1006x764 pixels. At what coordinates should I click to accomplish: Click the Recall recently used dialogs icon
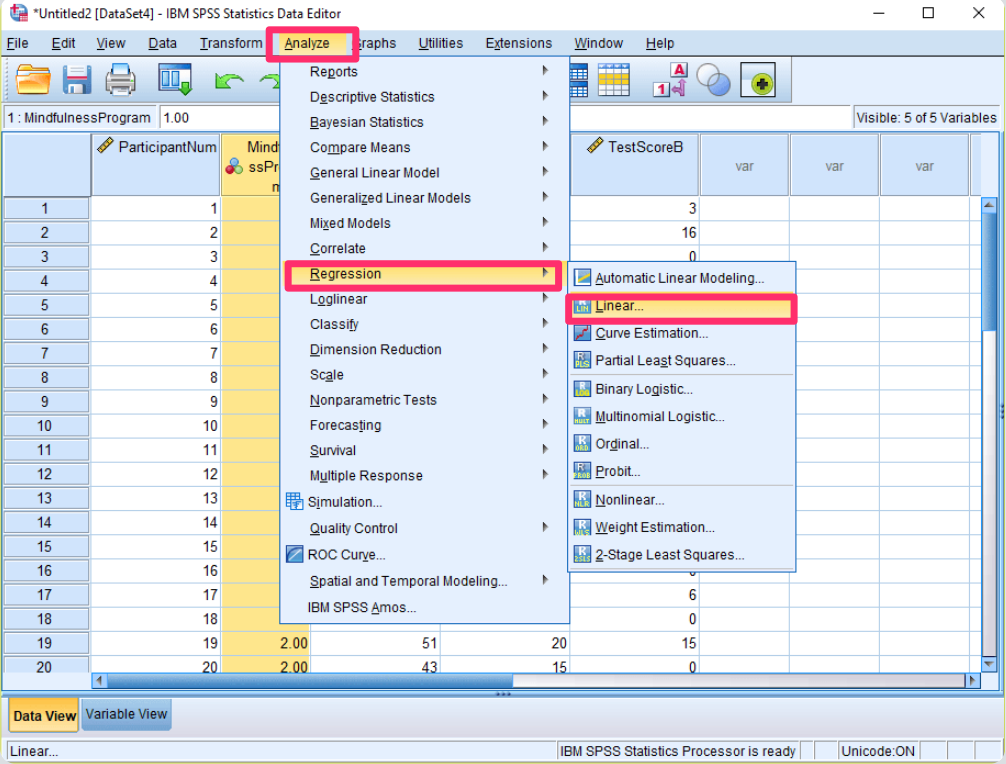175,80
